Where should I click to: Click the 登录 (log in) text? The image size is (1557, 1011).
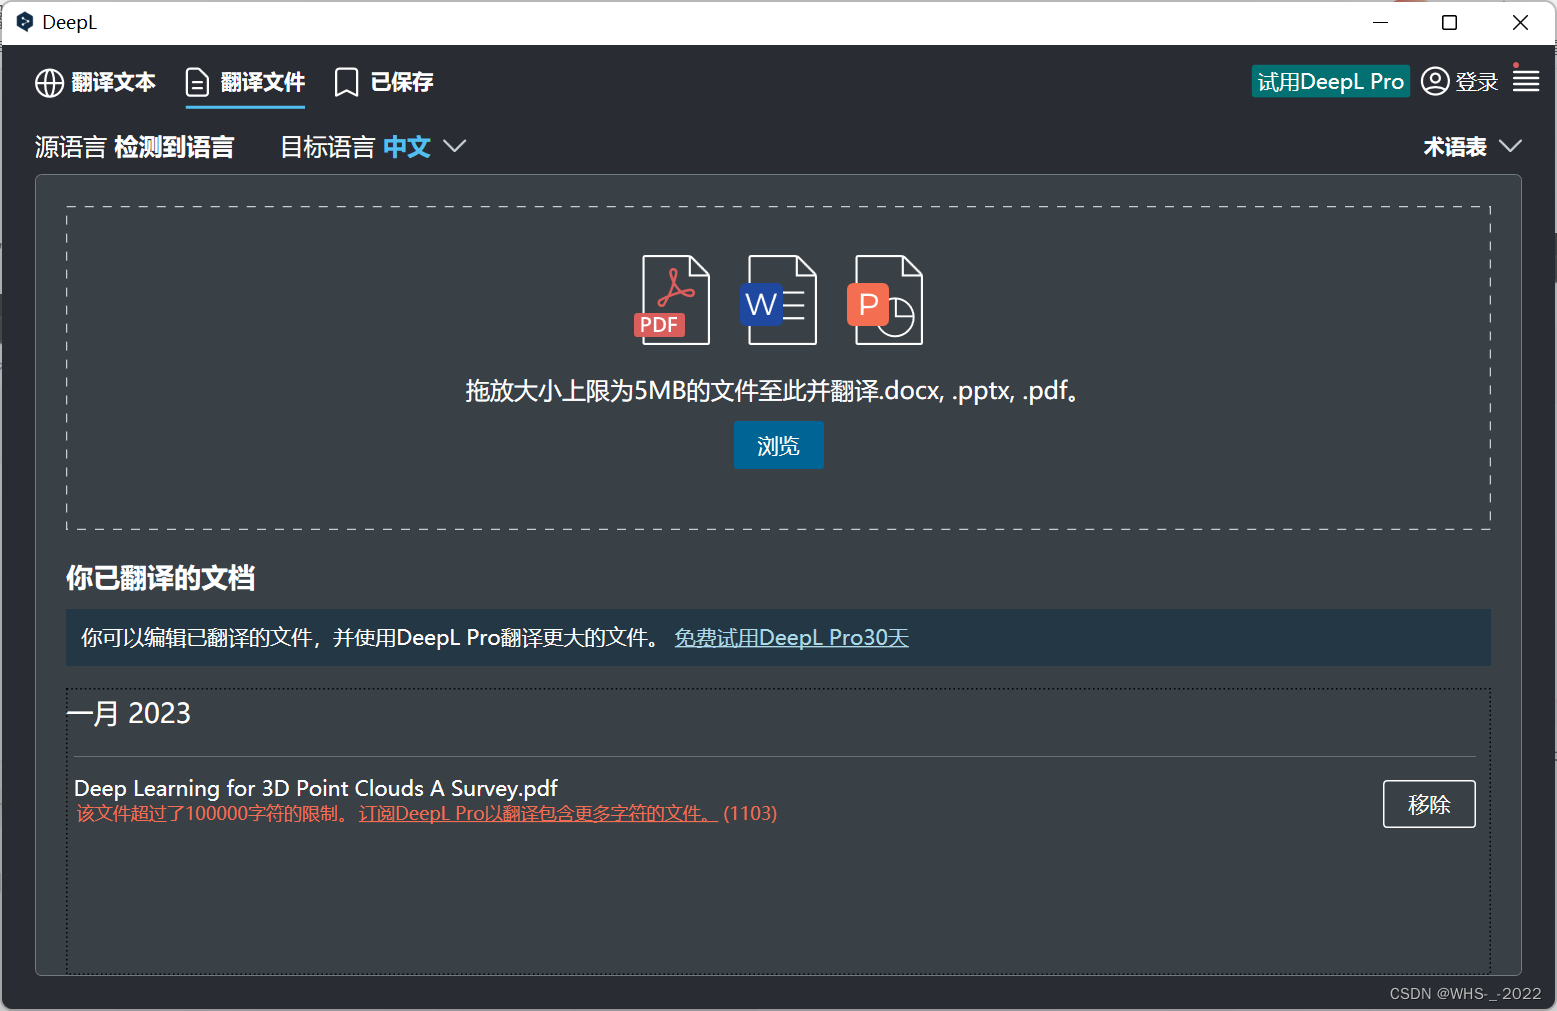point(1477,82)
